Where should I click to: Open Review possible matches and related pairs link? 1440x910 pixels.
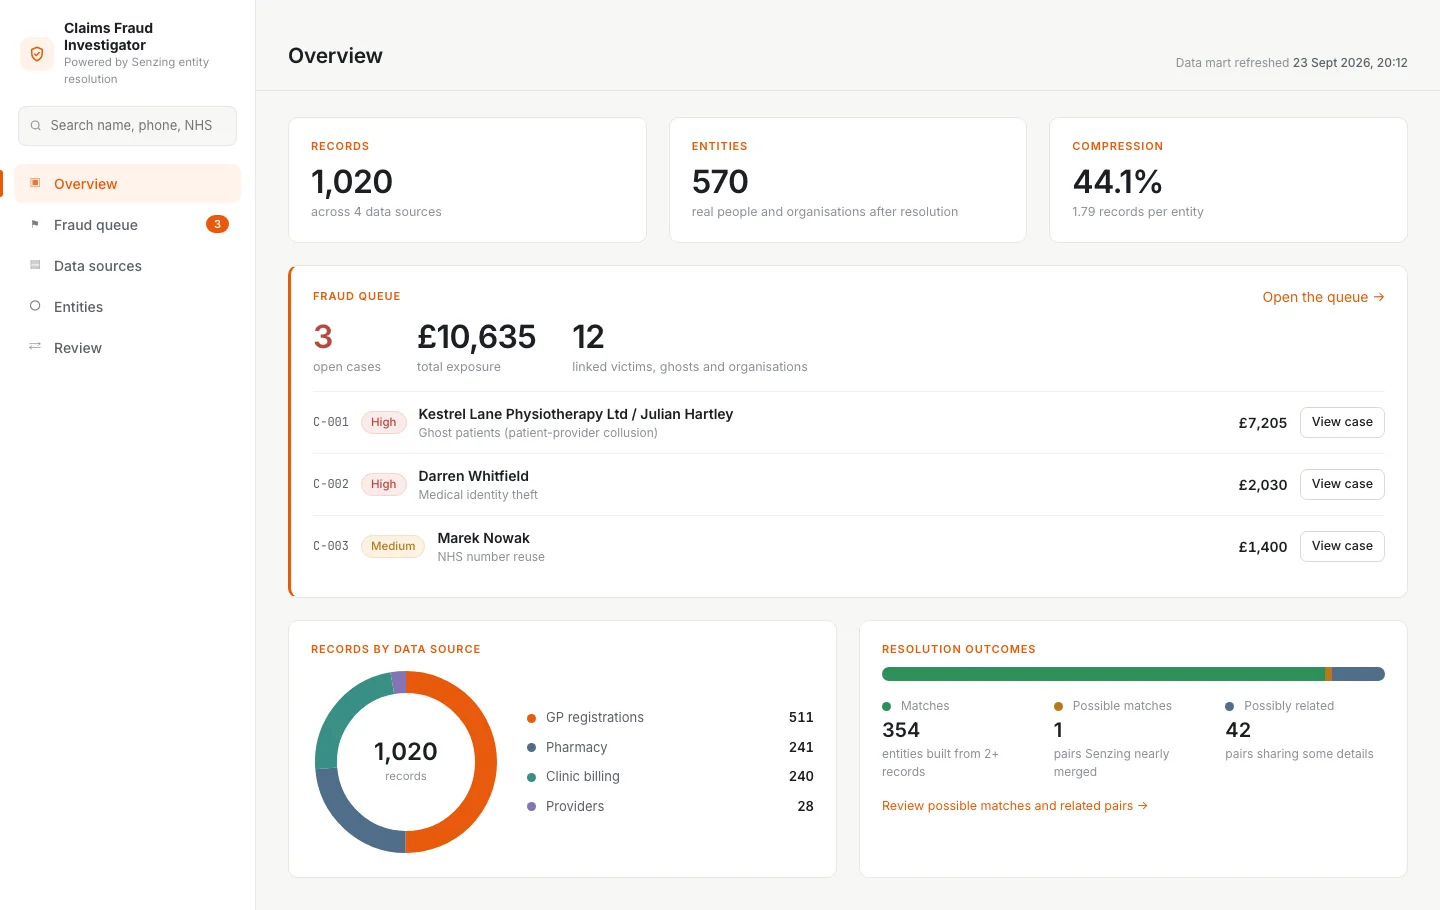coord(1015,806)
